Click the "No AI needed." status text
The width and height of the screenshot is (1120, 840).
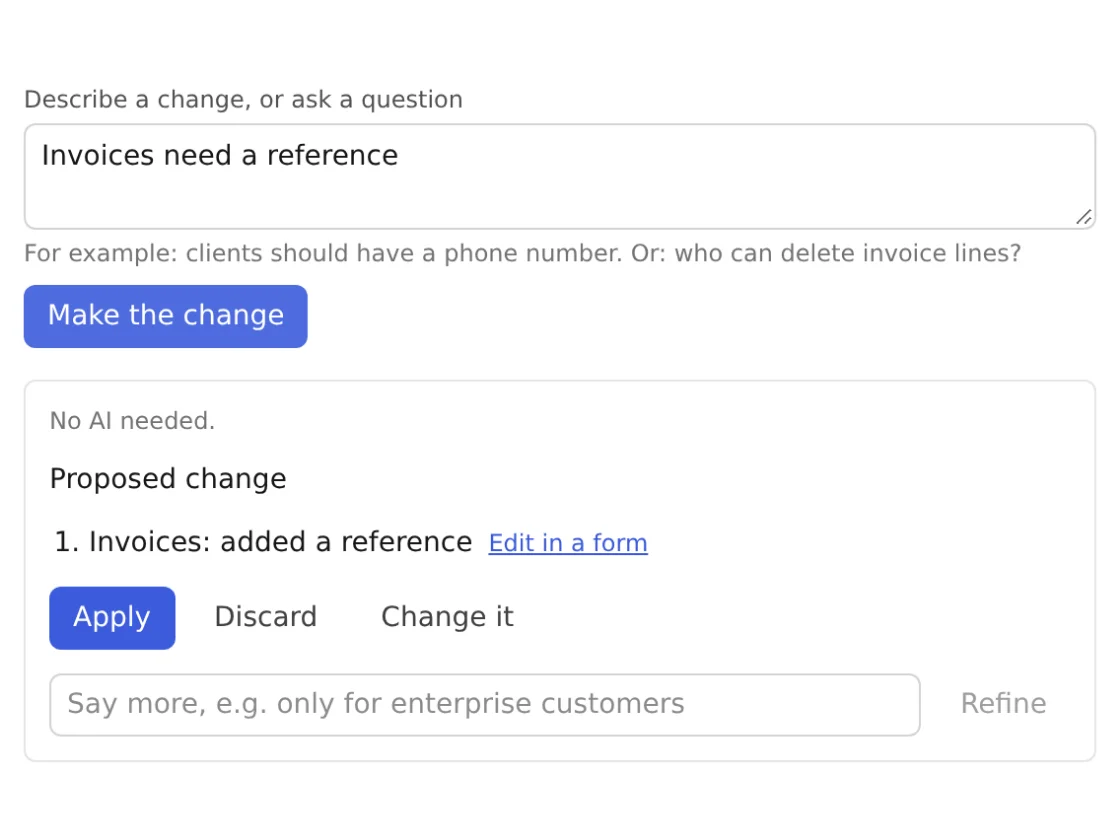click(132, 421)
